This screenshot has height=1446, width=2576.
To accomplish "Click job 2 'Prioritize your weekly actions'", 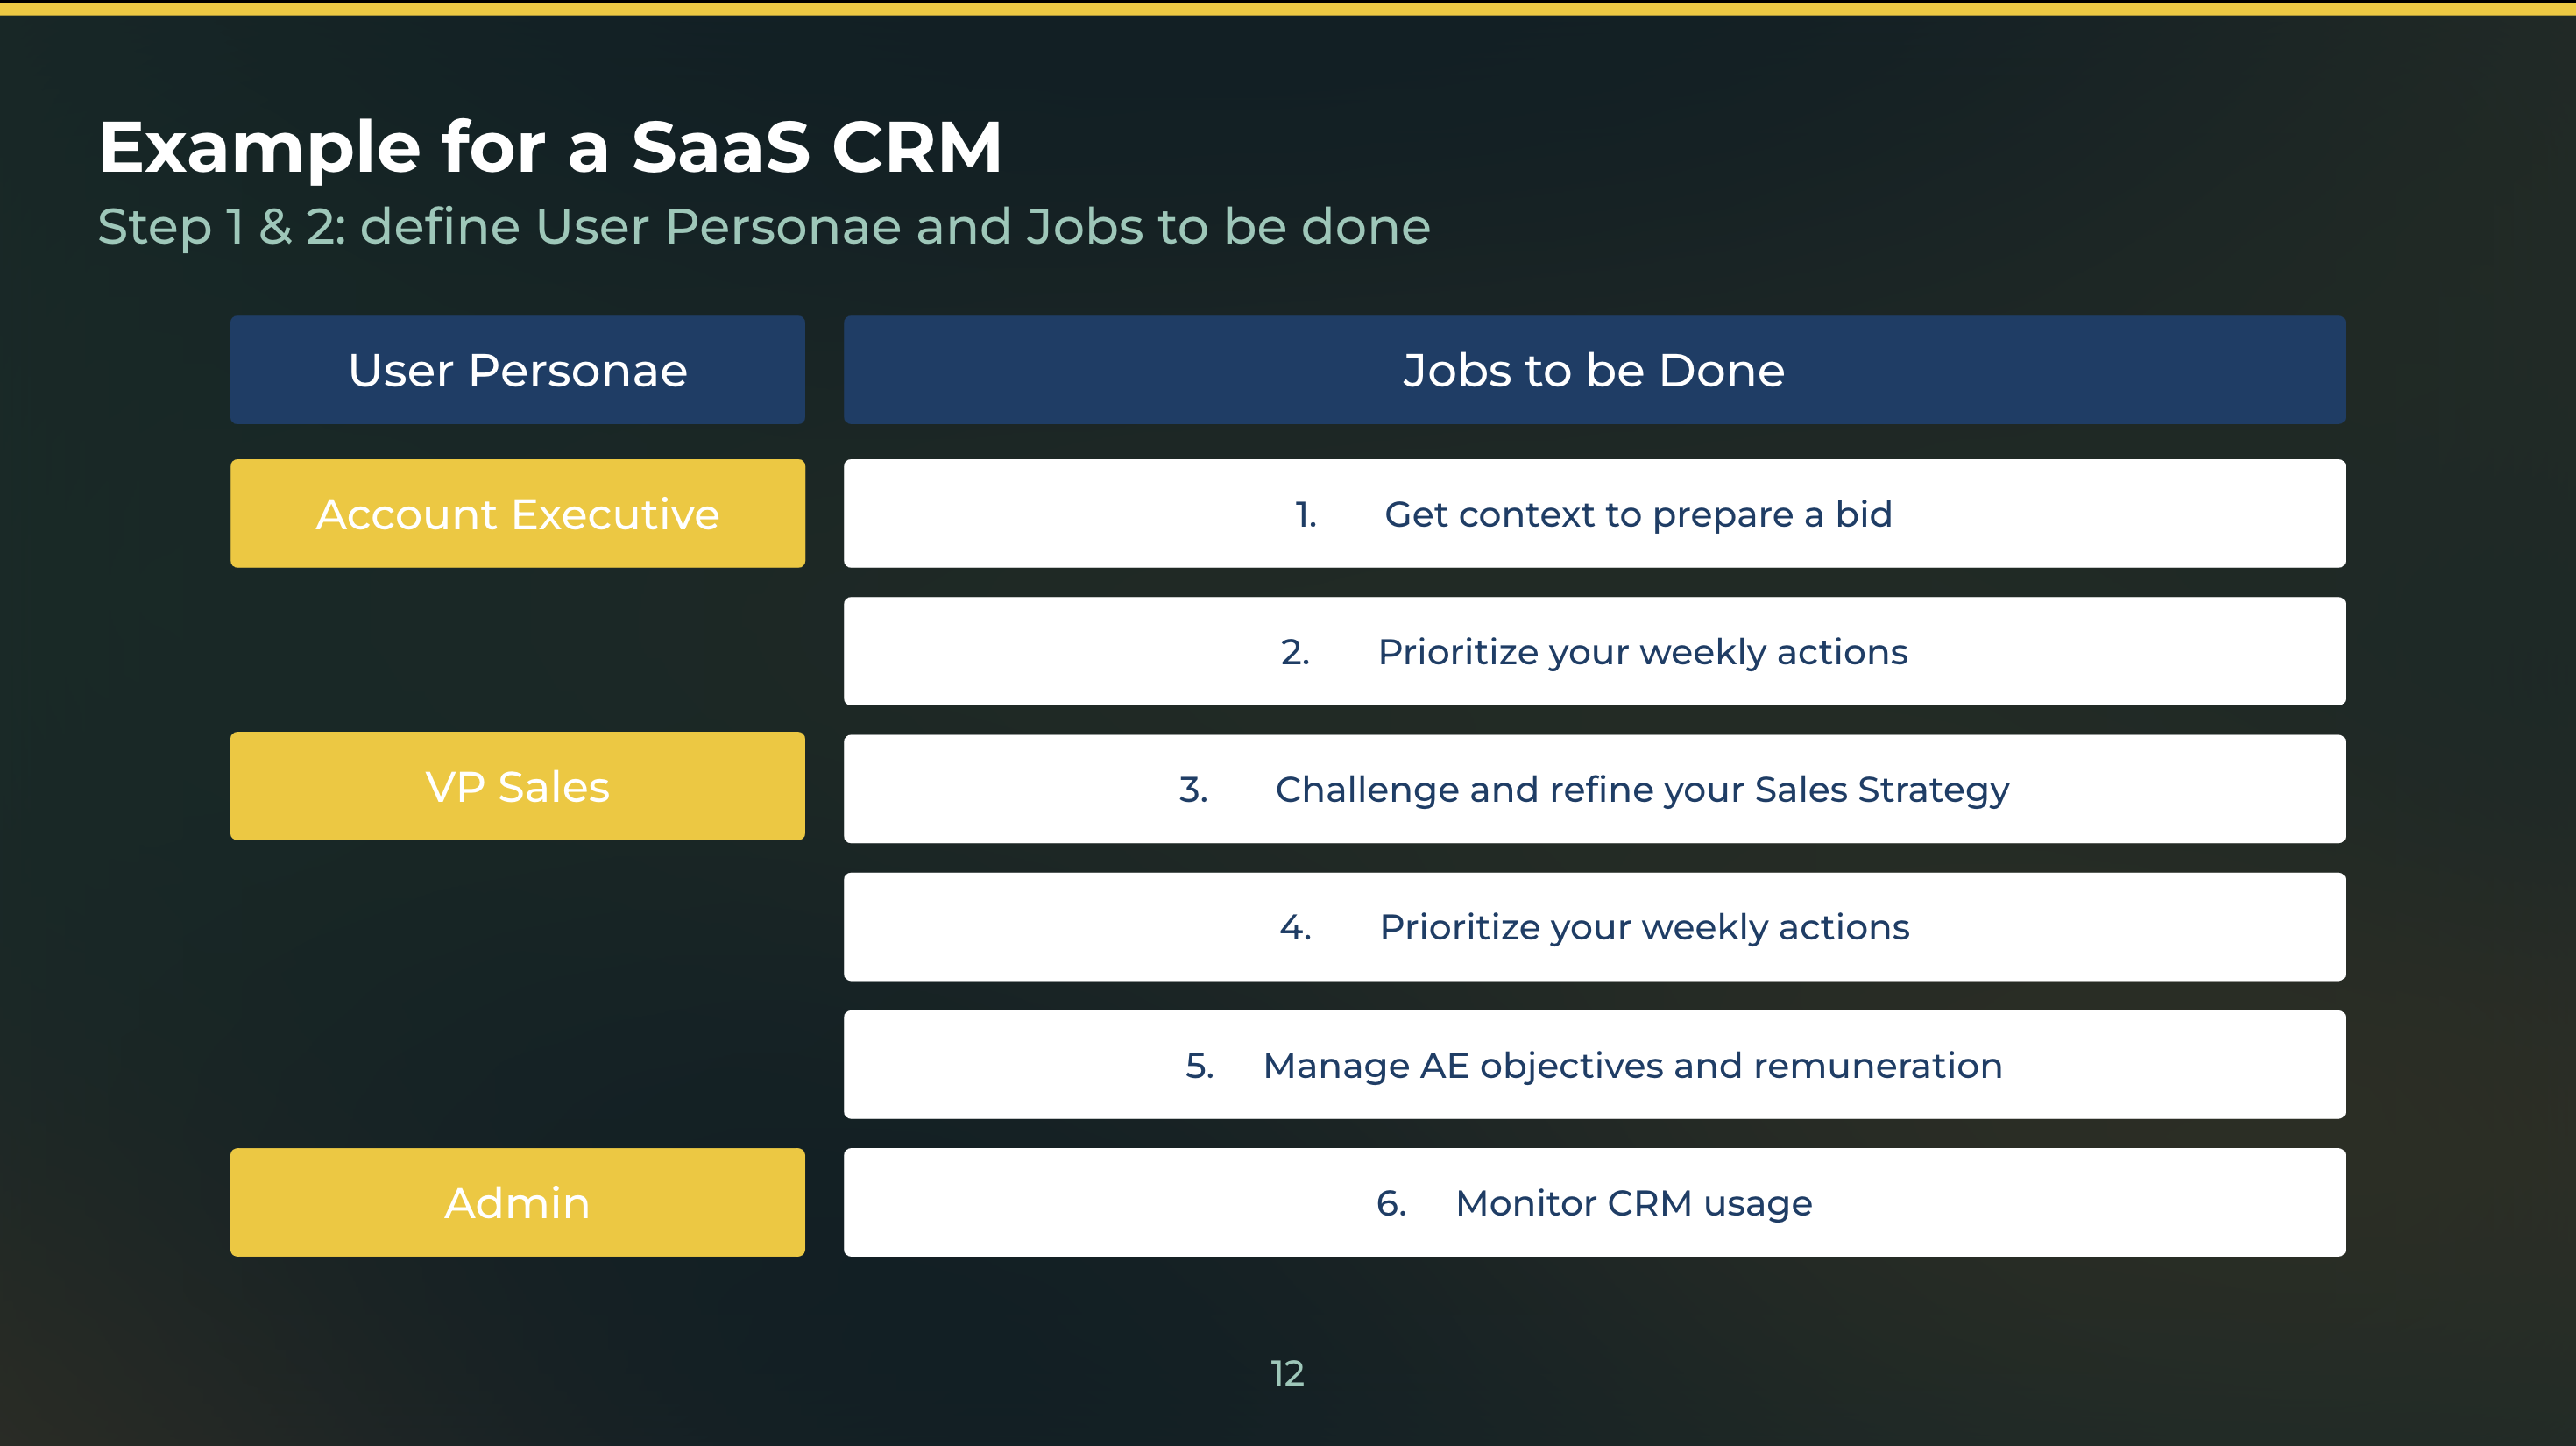I will pyautogui.click(x=1594, y=651).
